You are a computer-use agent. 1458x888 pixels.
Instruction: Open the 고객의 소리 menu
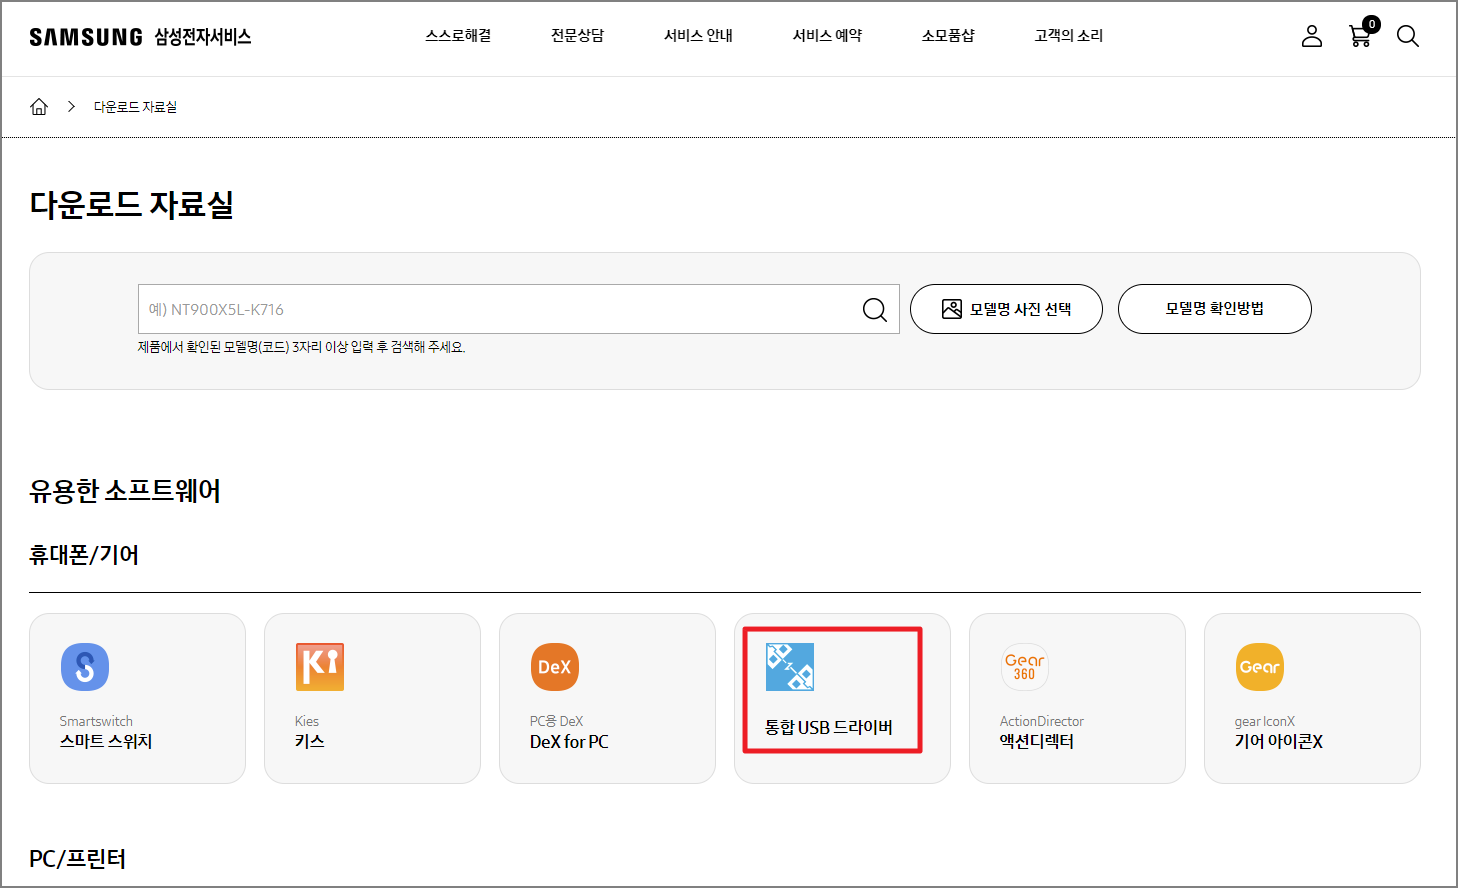click(1069, 36)
